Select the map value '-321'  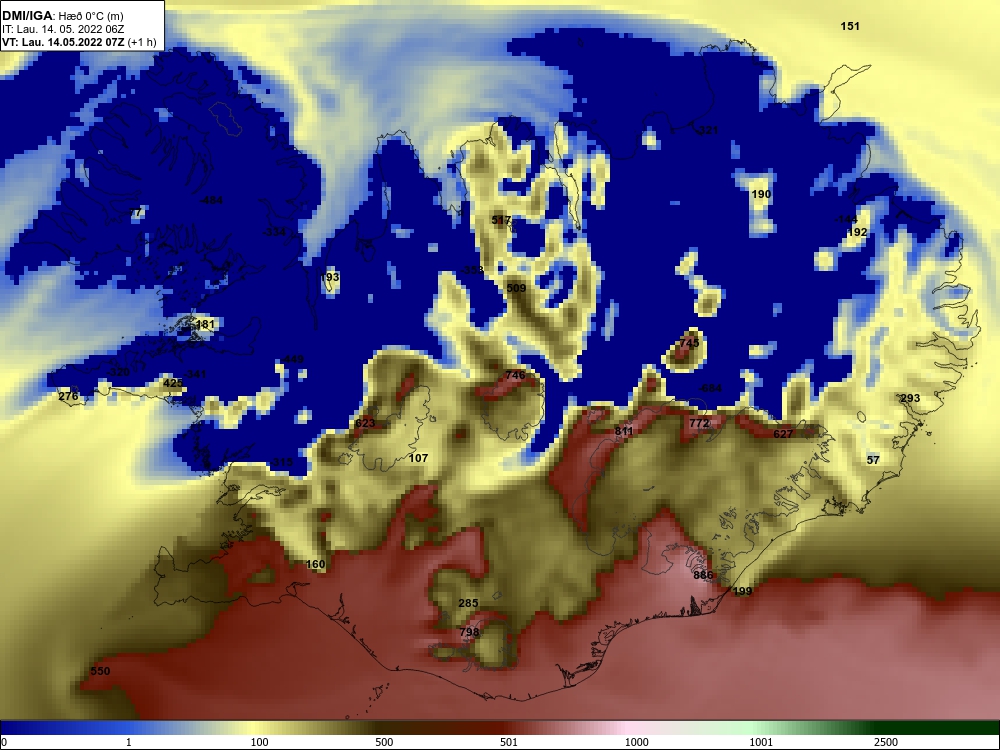tap(707, 130)
